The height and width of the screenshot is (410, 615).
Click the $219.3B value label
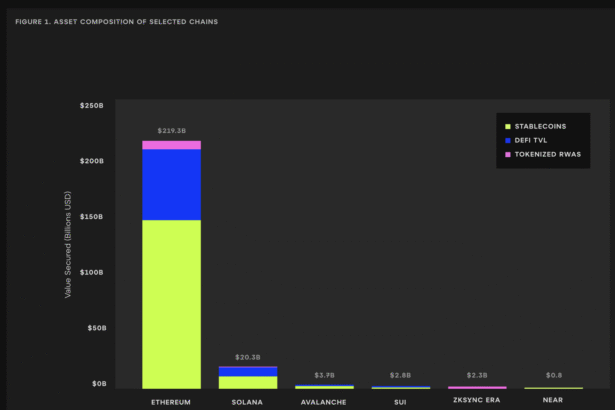tap(171, 131)
